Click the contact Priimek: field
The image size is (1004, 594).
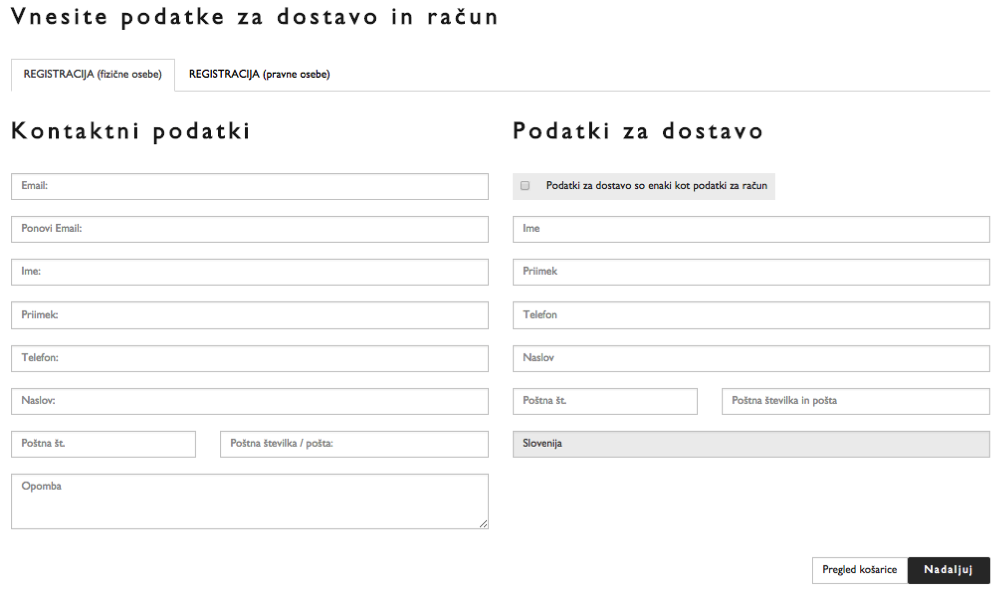click(x=249, y=315)
